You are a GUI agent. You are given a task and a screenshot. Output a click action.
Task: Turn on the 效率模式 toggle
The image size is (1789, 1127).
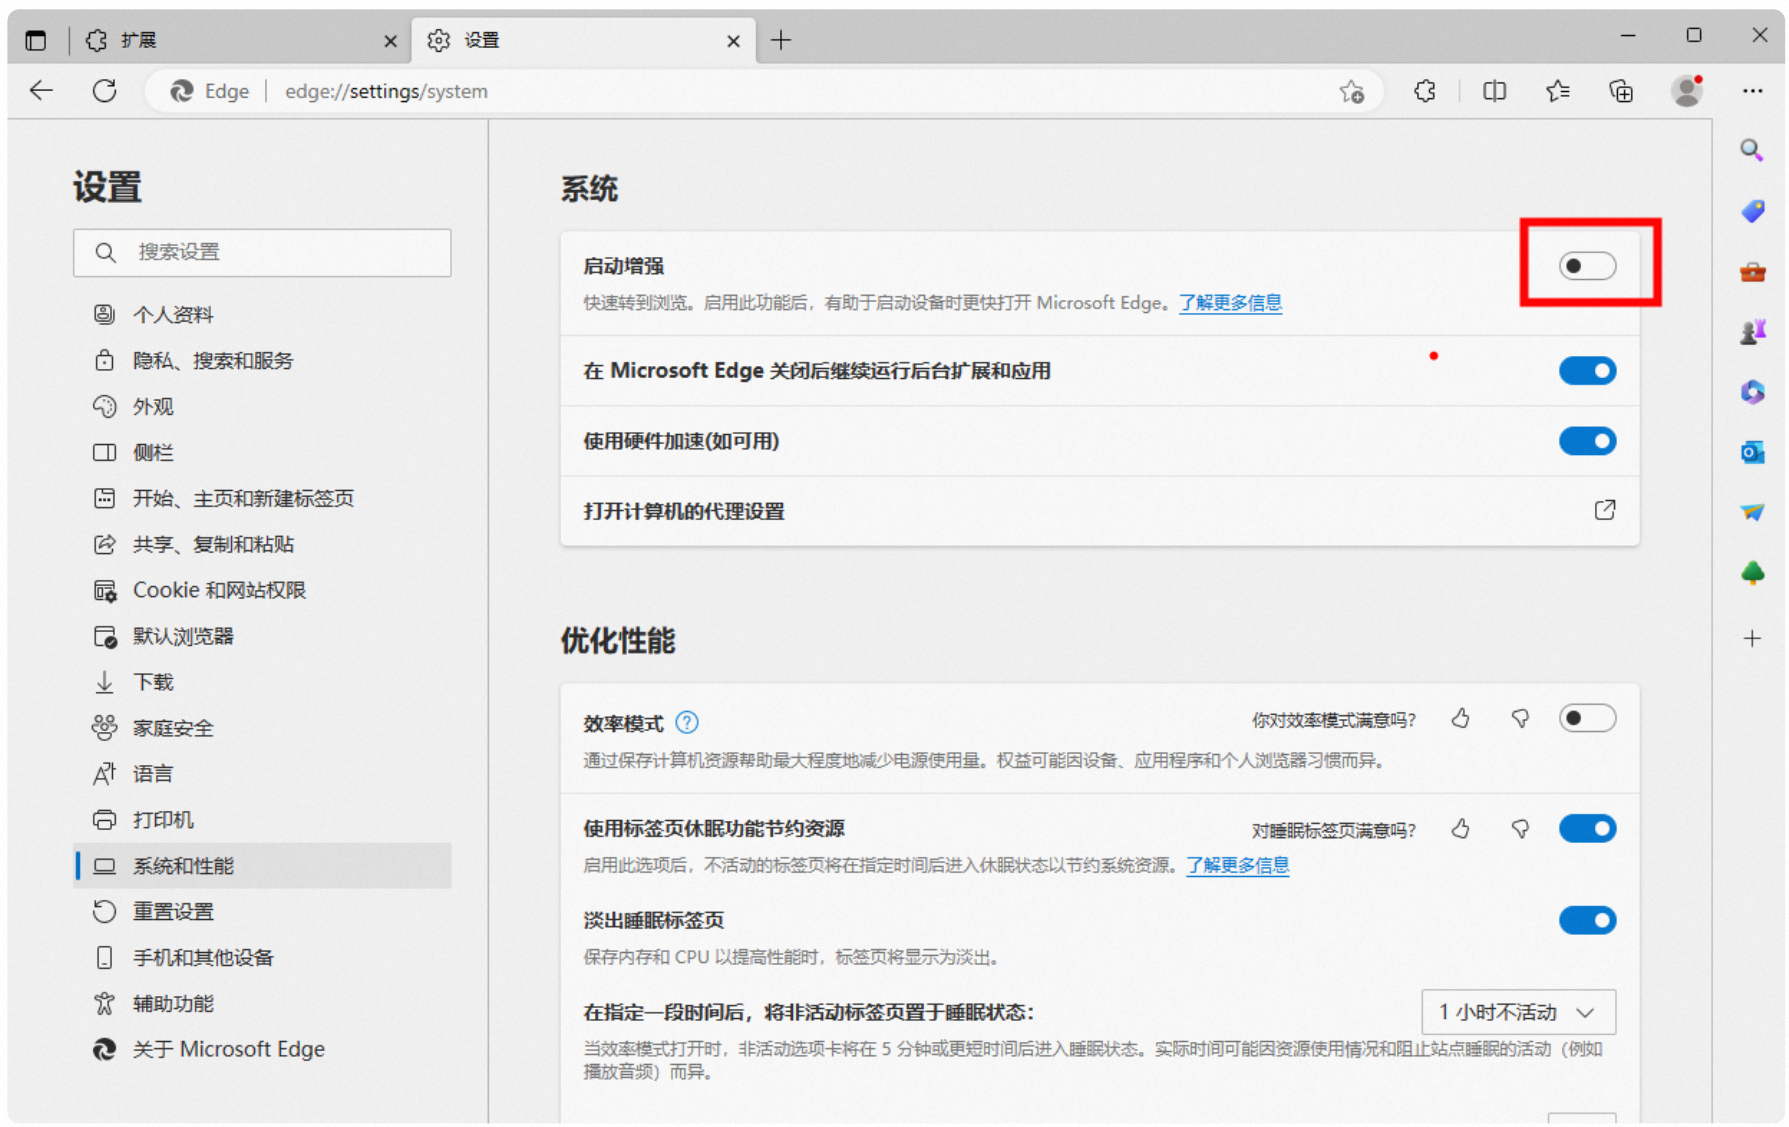tap(1587, 718)
